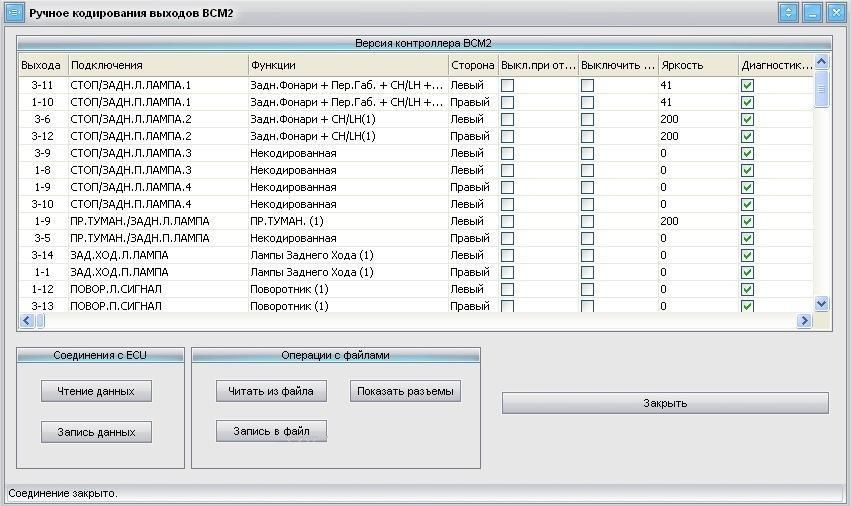Click the wide 'Закрыть' button

[x=665, y=403]
